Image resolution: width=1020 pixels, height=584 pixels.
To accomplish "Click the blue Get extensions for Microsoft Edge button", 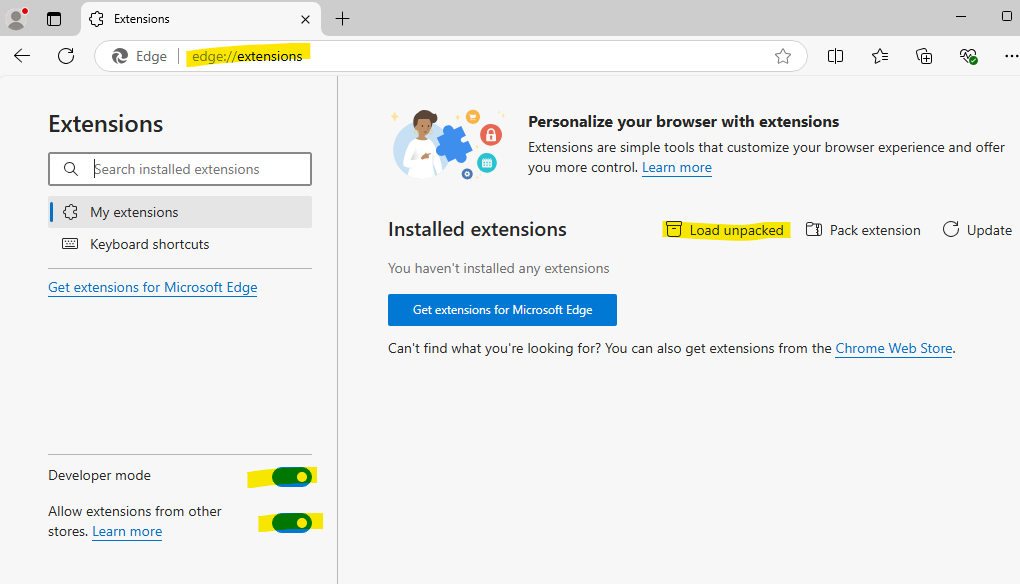I will point(502,310).
